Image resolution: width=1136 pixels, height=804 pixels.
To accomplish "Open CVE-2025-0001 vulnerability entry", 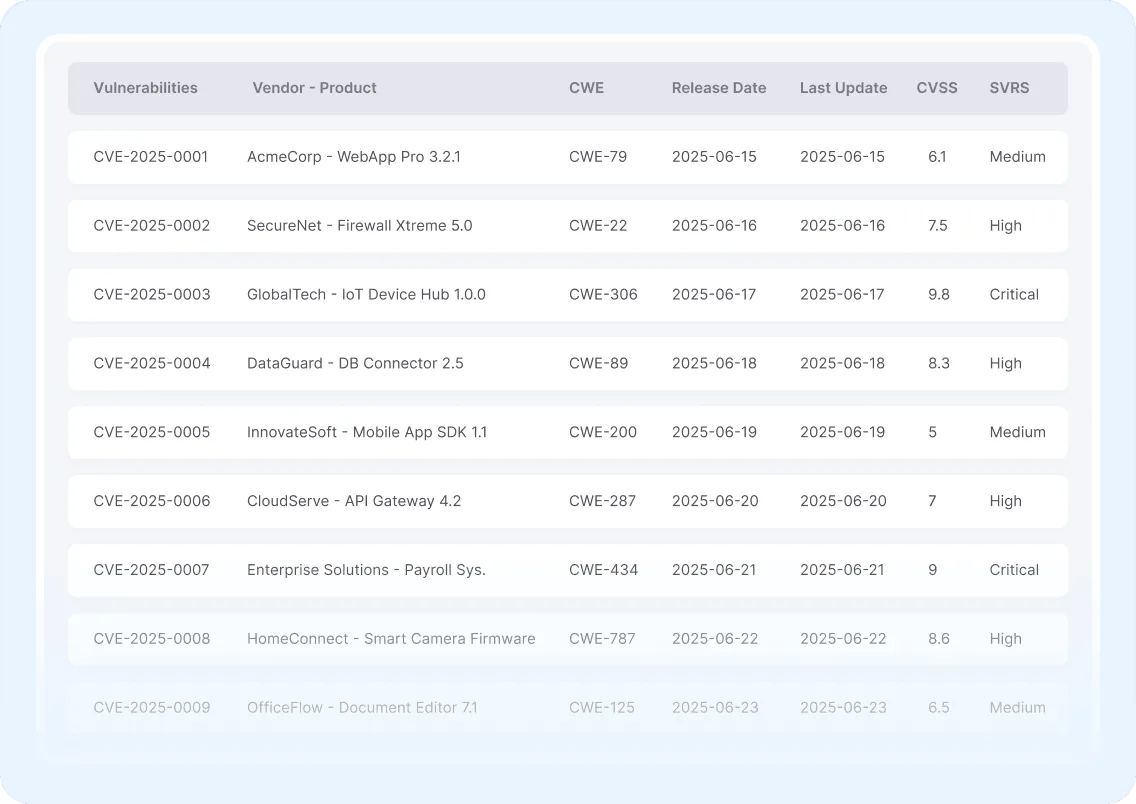I will click(151, 157).
